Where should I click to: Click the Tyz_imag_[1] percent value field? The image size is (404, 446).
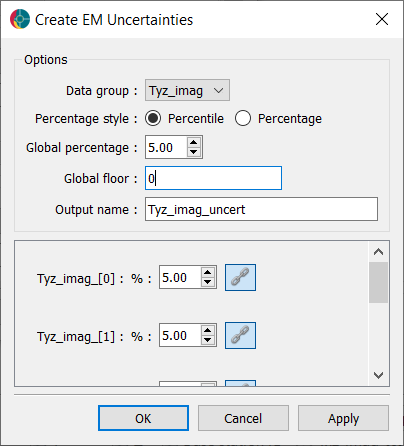click(x=180, y=335)
